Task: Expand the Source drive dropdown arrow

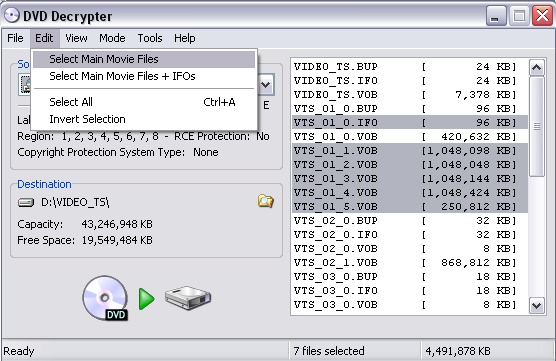Action: tap(266, 85)
